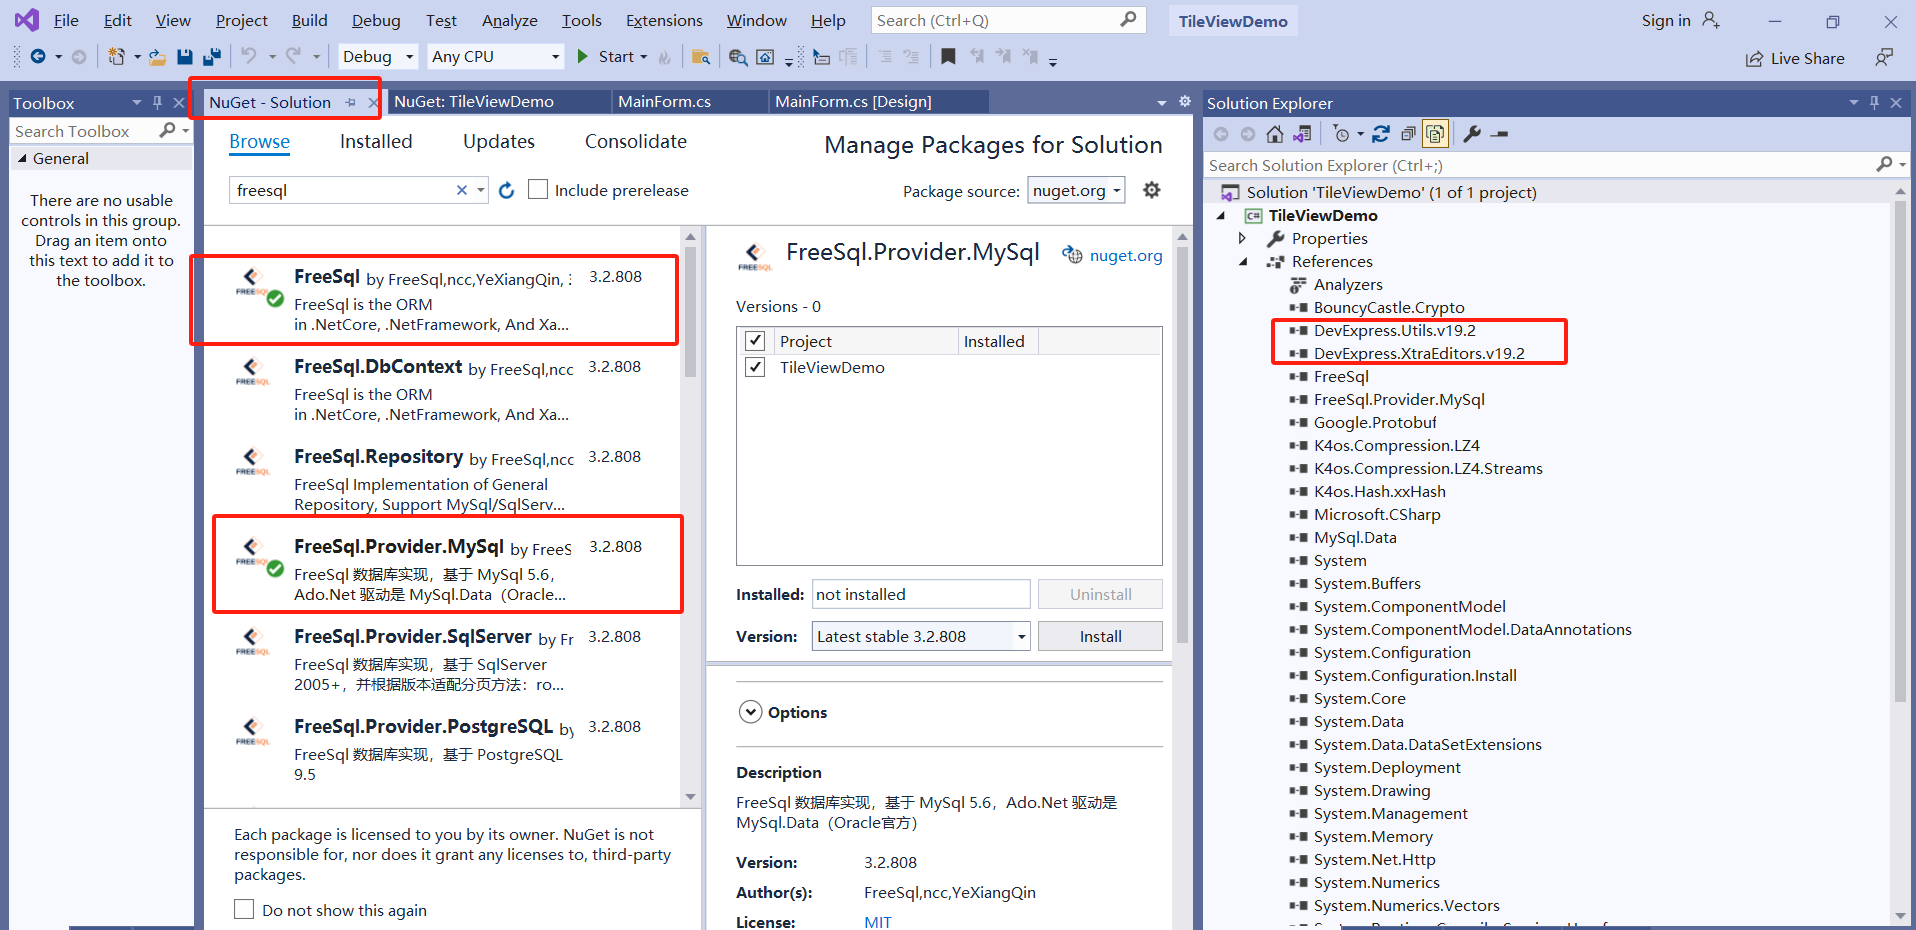Open the Any CPU platform dropdown
Image resolution: width=1916 pixels, height=930 pixels.
click(x=496, y=57)
